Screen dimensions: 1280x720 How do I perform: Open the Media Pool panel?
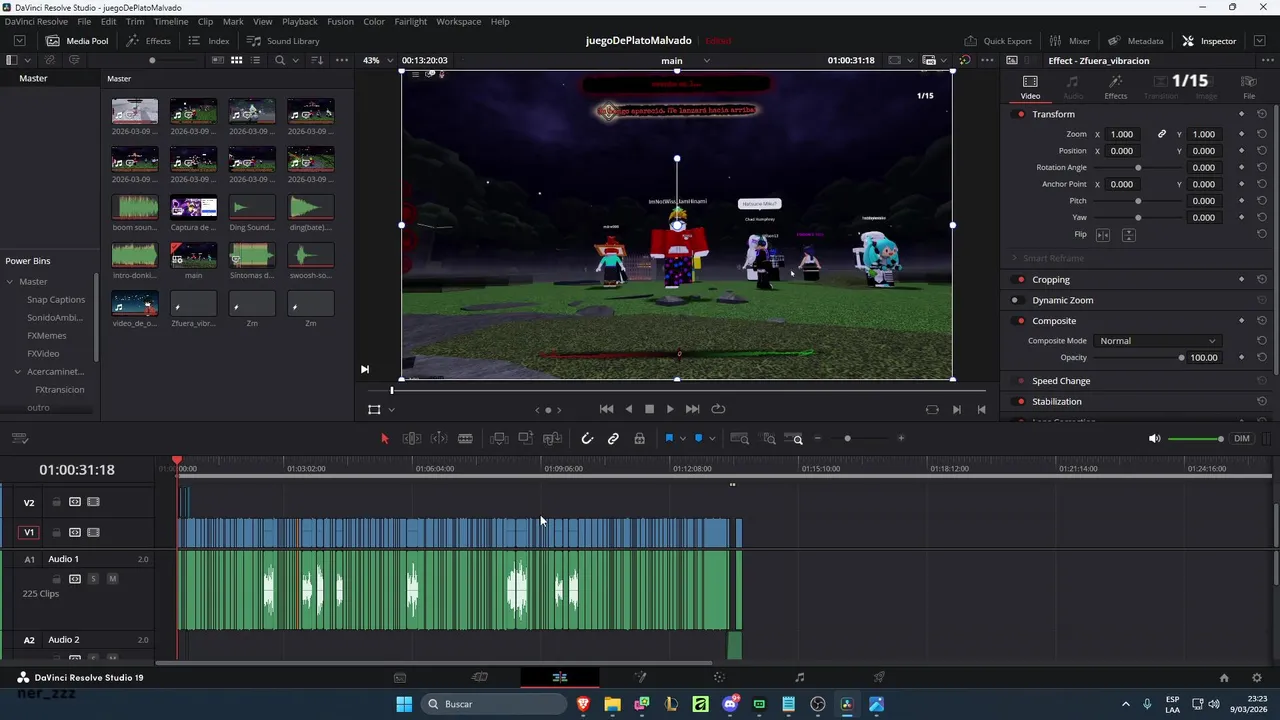click(77, 41)
